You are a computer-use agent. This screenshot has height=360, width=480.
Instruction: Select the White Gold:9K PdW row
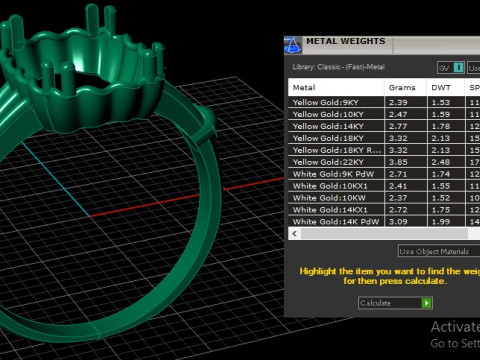(x=384, y=174)
